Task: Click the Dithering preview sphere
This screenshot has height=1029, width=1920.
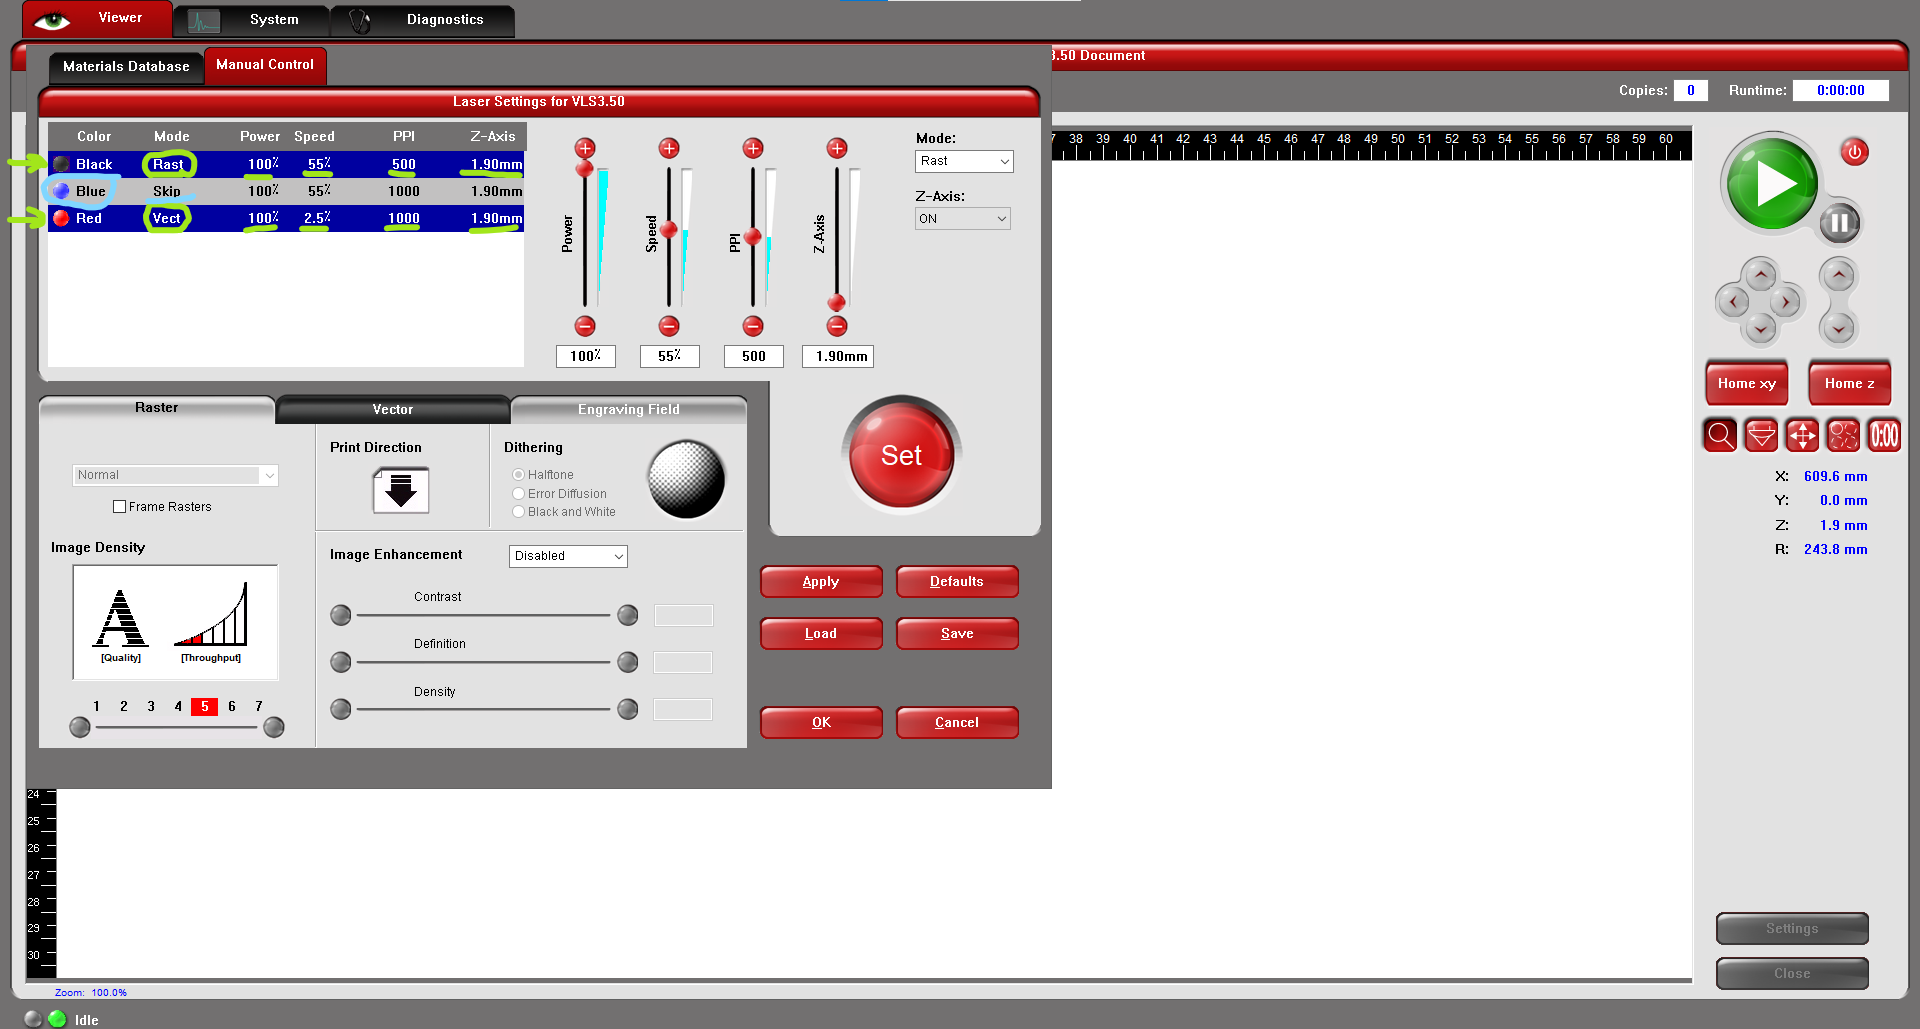Action: 686,480
